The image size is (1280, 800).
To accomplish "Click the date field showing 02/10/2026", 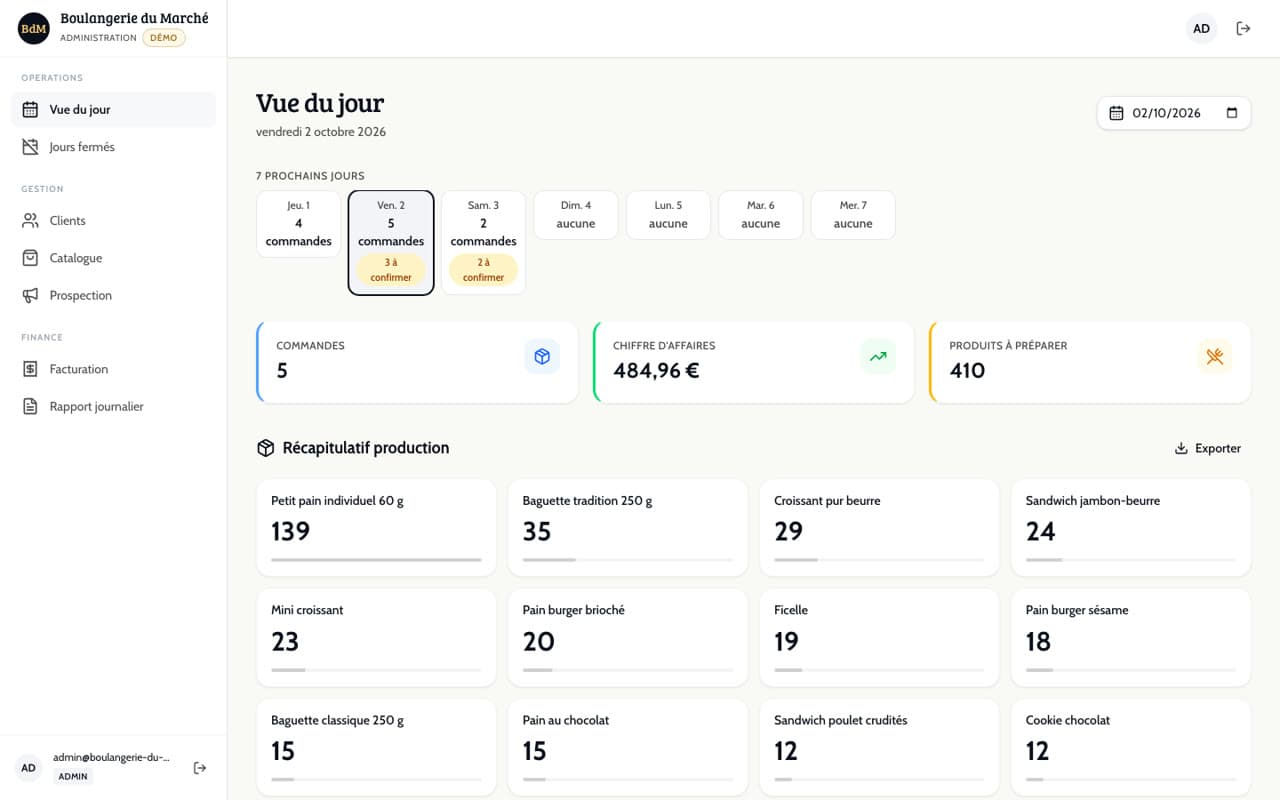I will (x=1174, y=113).
